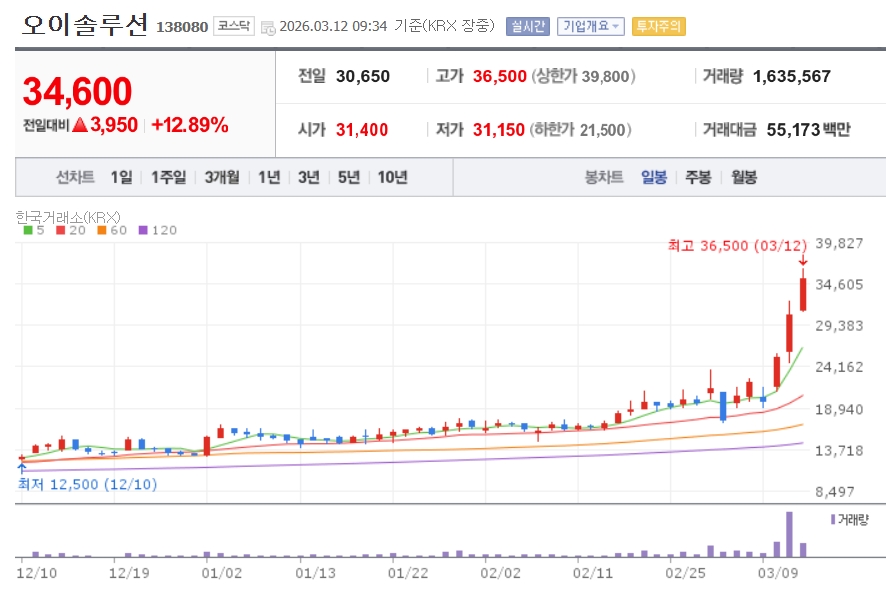This screenshot has height=597, width=886.
Task: View the 10년 line chart
Action: coord(392,177)
